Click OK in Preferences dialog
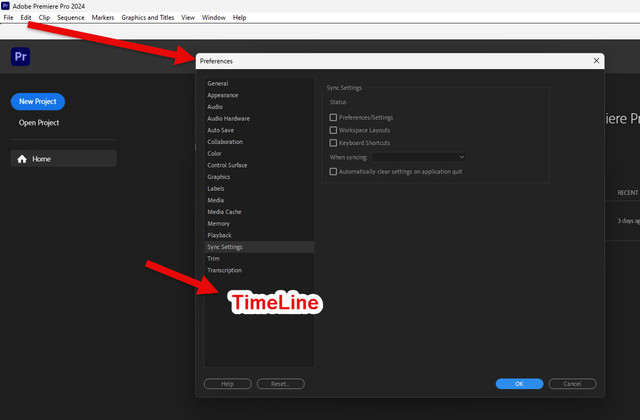This screenshot has height=420, width=640. coord(519,384)
